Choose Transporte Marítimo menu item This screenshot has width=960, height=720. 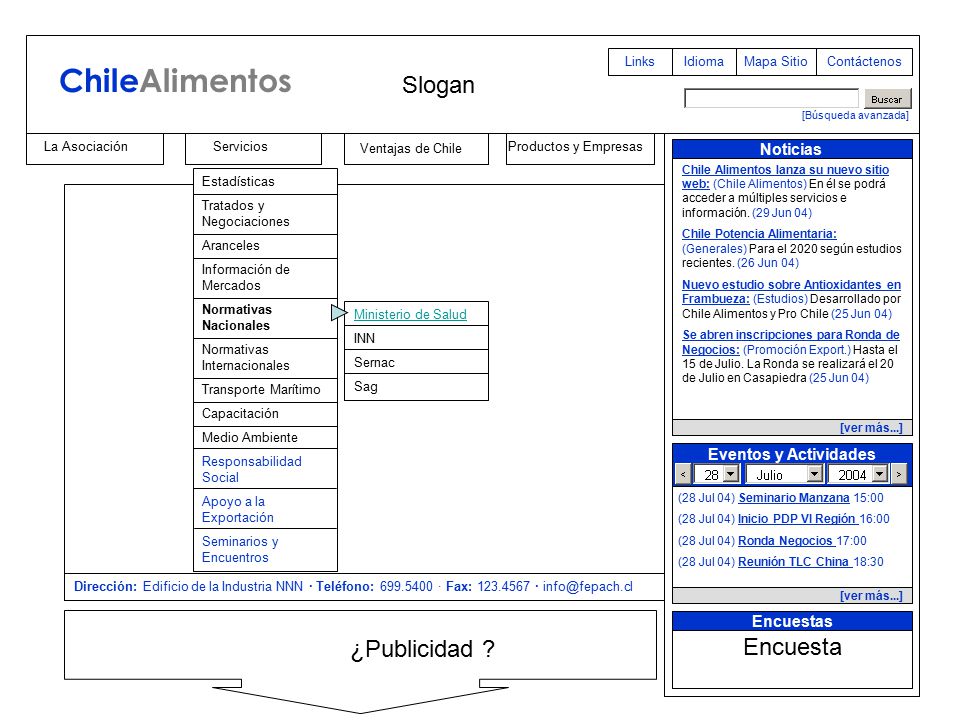pyautogui.click(x=265, y=390)
